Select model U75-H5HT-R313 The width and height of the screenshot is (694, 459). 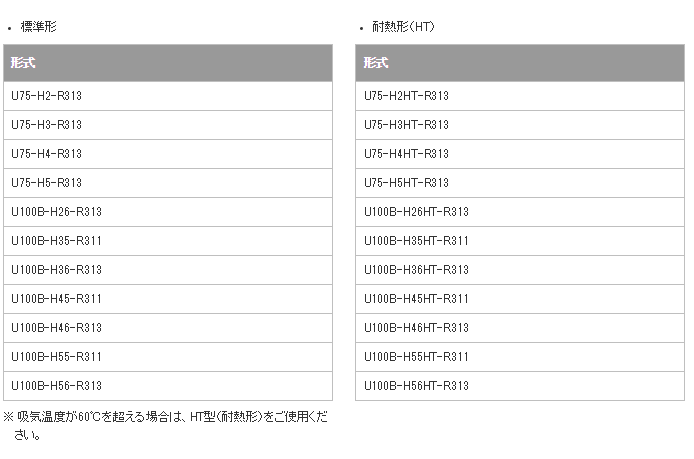[406, 183]
